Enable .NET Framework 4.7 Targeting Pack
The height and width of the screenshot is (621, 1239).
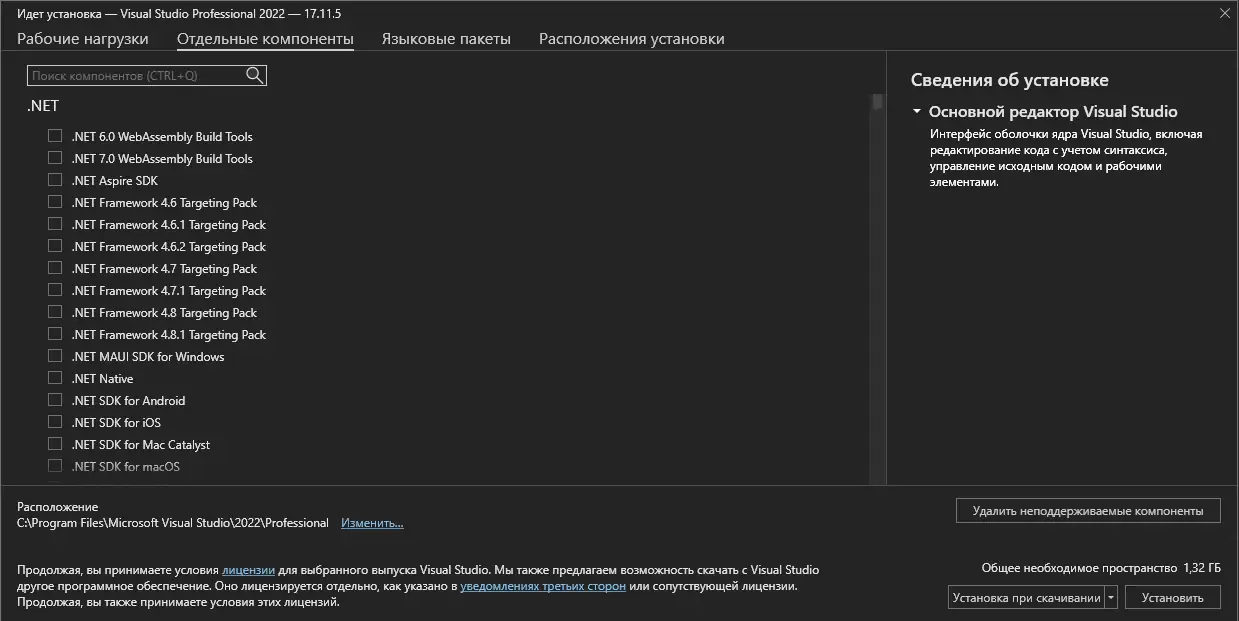point(55,268)
